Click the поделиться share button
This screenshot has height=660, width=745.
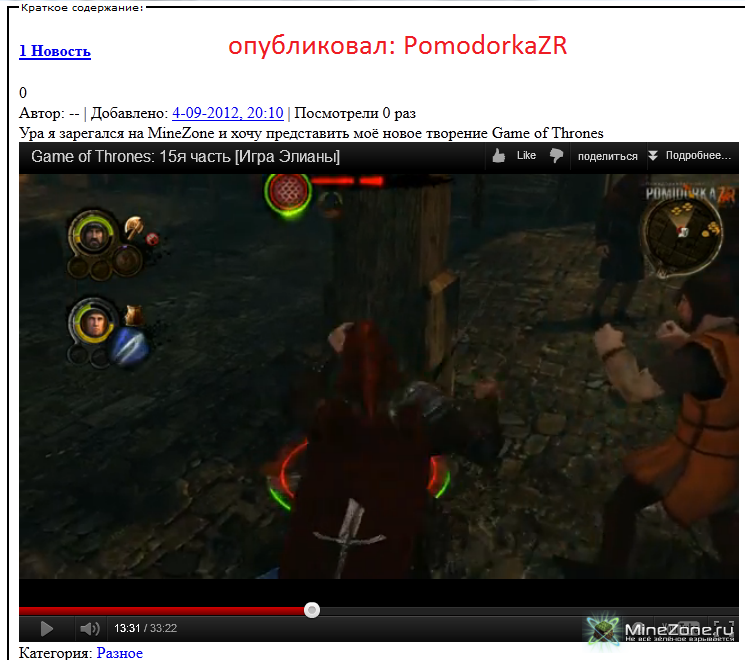[607, 156]
